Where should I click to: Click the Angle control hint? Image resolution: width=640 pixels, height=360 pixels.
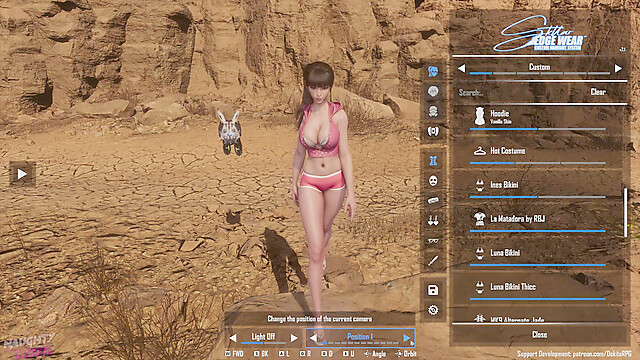(x=375, y=354)
